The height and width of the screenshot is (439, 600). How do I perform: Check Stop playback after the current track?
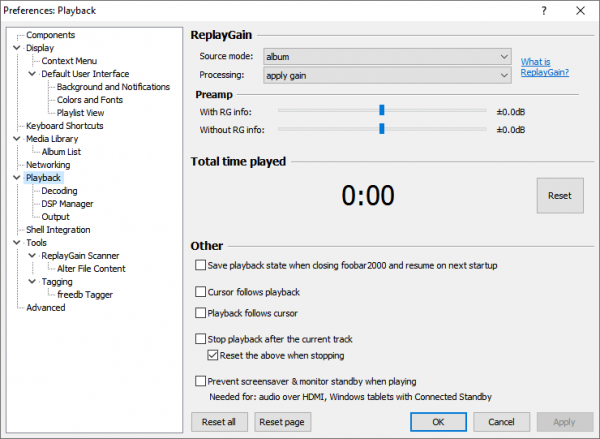point(201,339)
